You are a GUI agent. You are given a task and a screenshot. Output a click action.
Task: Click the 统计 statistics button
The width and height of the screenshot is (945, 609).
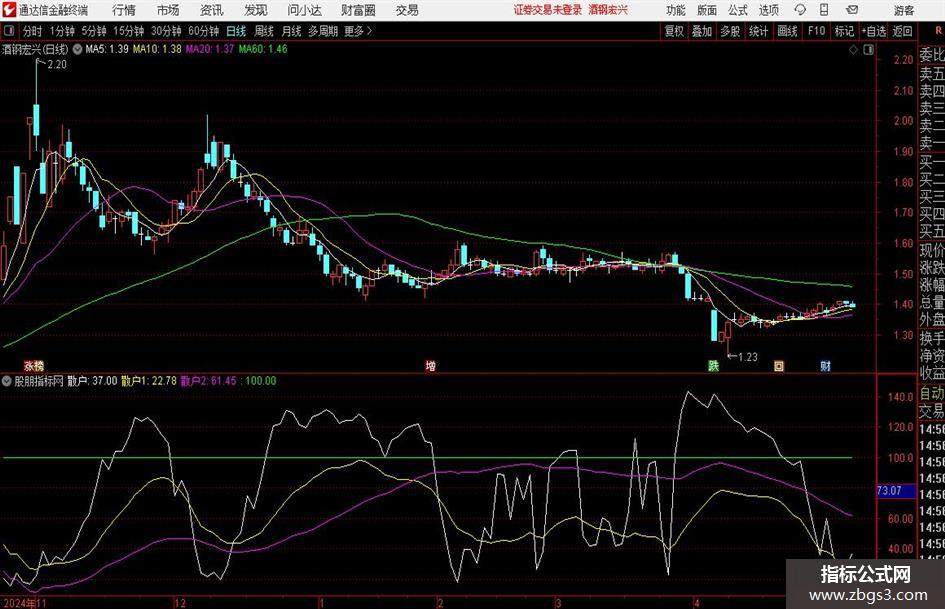pyautogui.click(x=758, y=31)
